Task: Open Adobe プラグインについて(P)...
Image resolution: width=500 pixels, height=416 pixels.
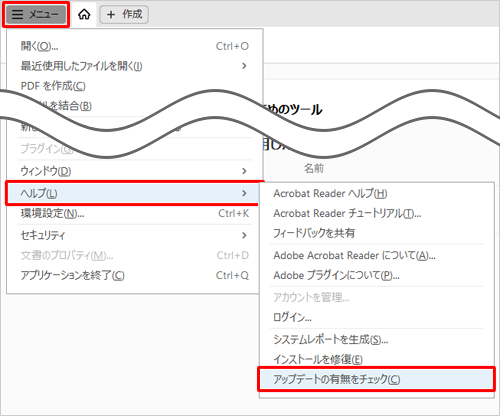Action: pos(377,275)
